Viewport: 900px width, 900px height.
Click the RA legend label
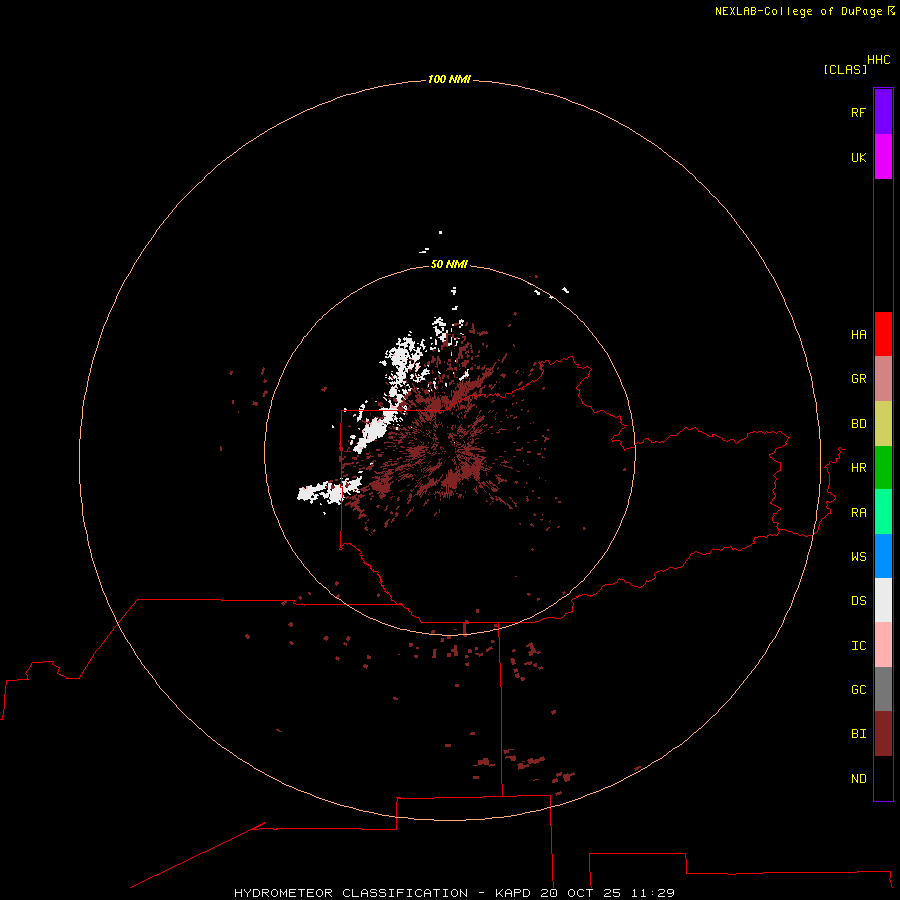click(858, 513)
